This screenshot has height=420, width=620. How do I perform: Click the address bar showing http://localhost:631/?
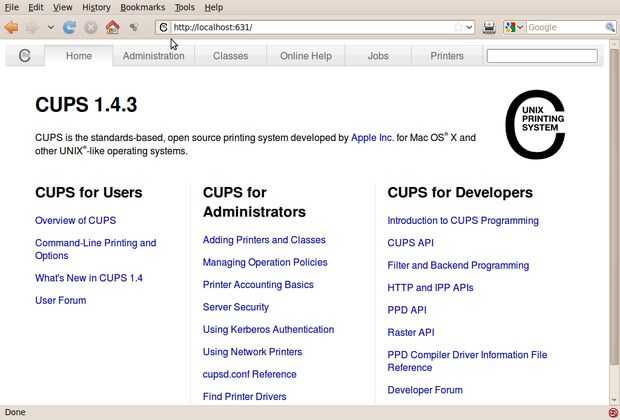[312, 27]
